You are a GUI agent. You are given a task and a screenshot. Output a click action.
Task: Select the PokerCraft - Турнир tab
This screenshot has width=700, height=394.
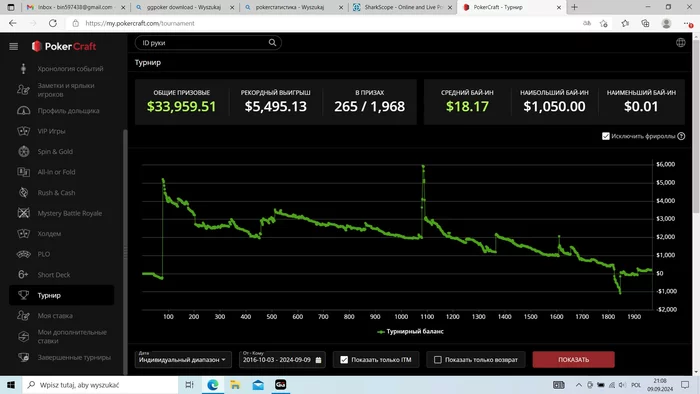[512, 7]
